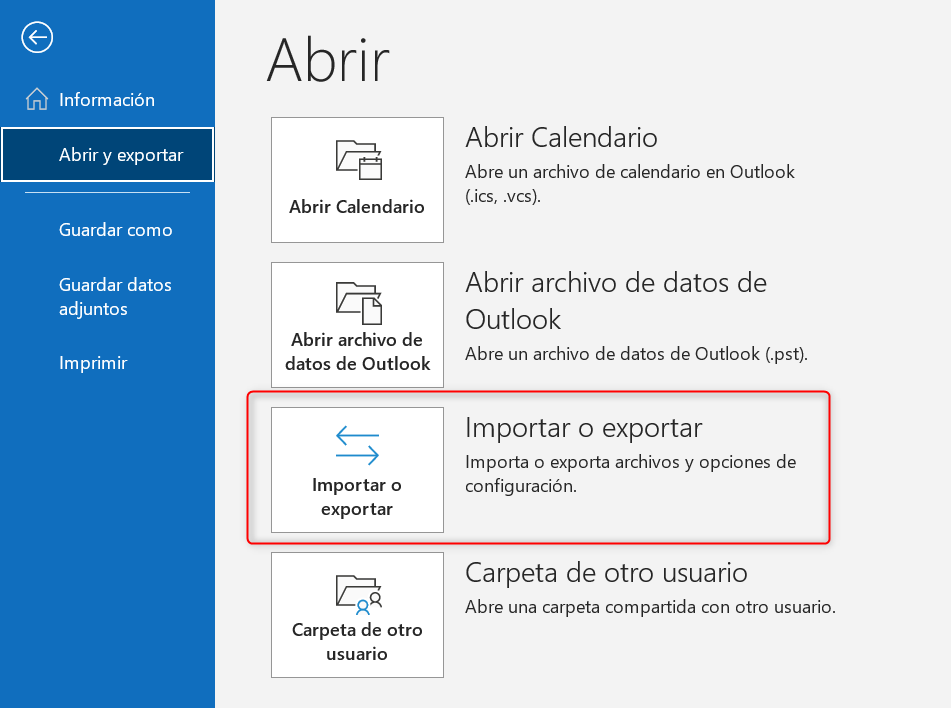Image resolution: width=951 pixels, height=708 pixels.
Task: Click 'Abre un archivo de calendario' description
Action: (630, 184)
